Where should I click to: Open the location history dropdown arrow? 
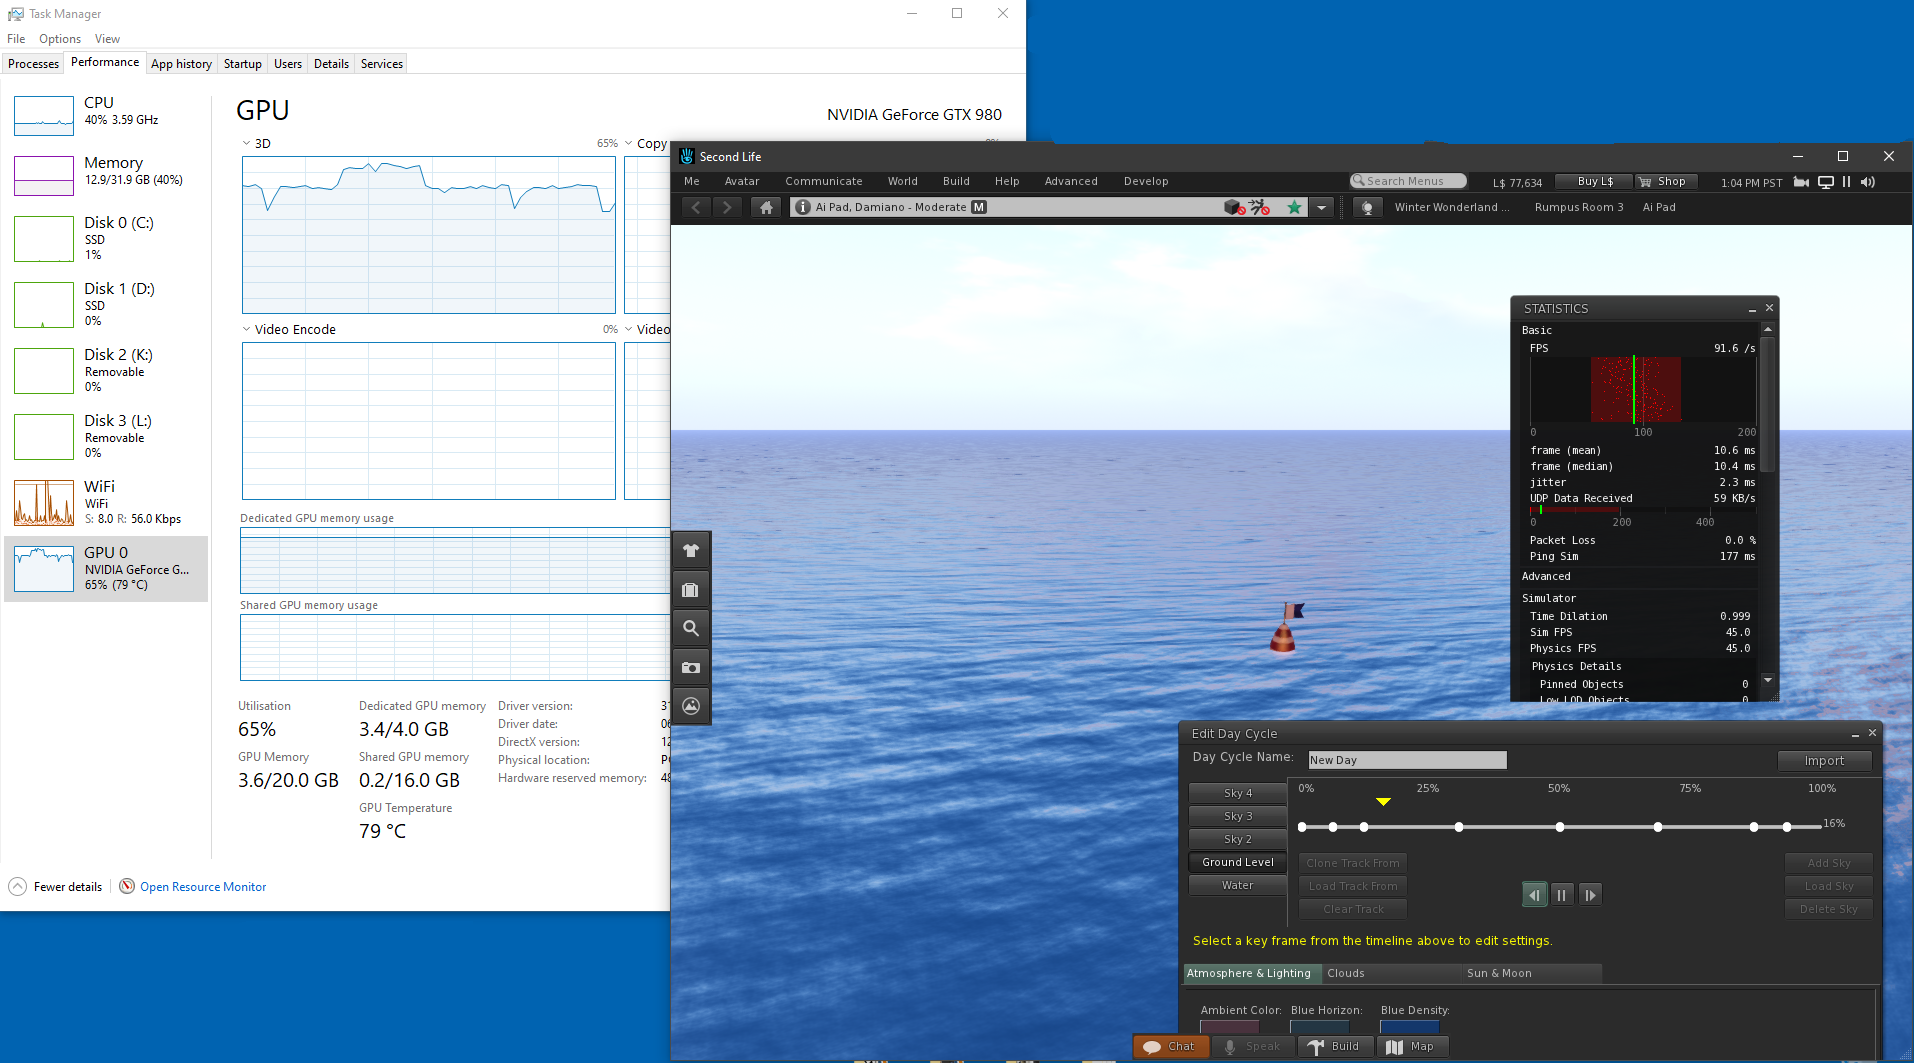click(x=1321, y=207)
